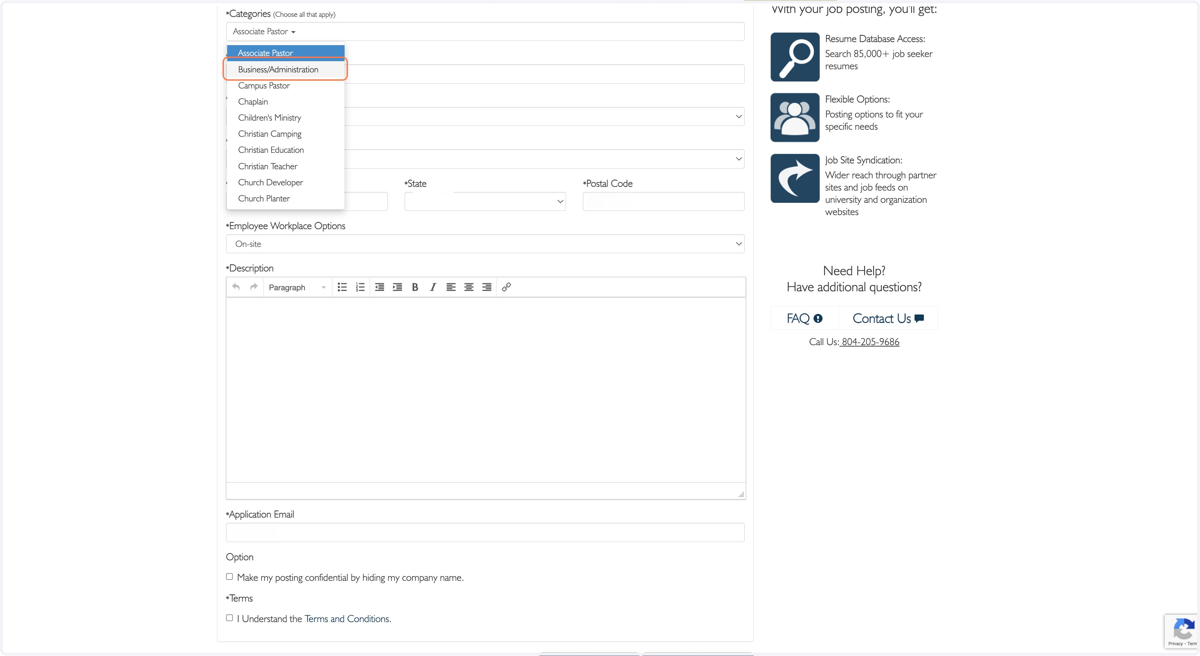Click the phone number 804-205-9686
Screen dimensions: 1200x656
tap(870, 342)
